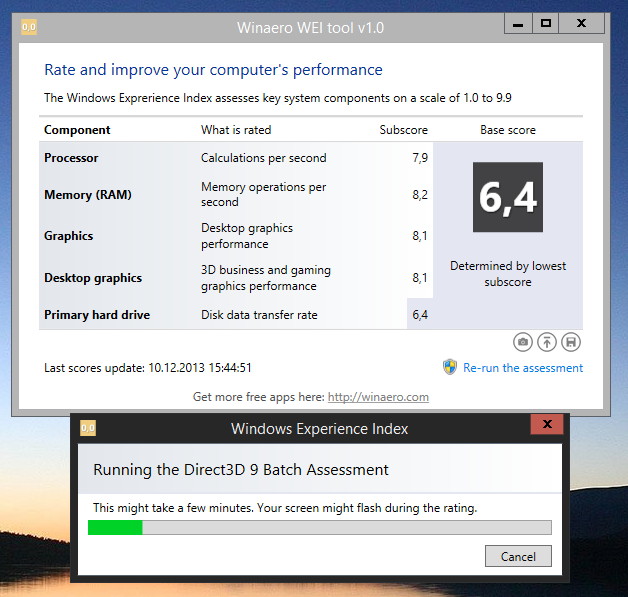Click the Subscore column header
Screen dimensions: 628x597
[404, 130]
